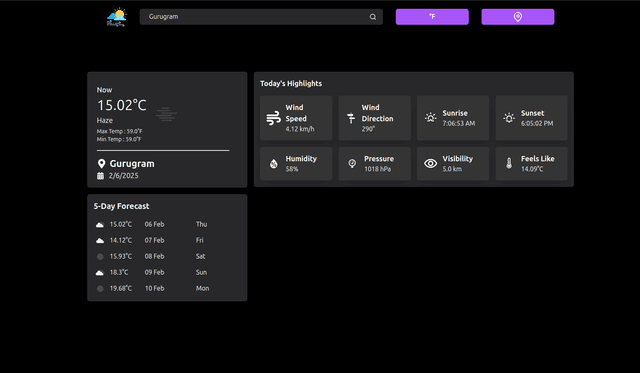This screenshot has height=373, width=640.
Task: Click the 14.09°C feels like value
Action: (532, 169)
